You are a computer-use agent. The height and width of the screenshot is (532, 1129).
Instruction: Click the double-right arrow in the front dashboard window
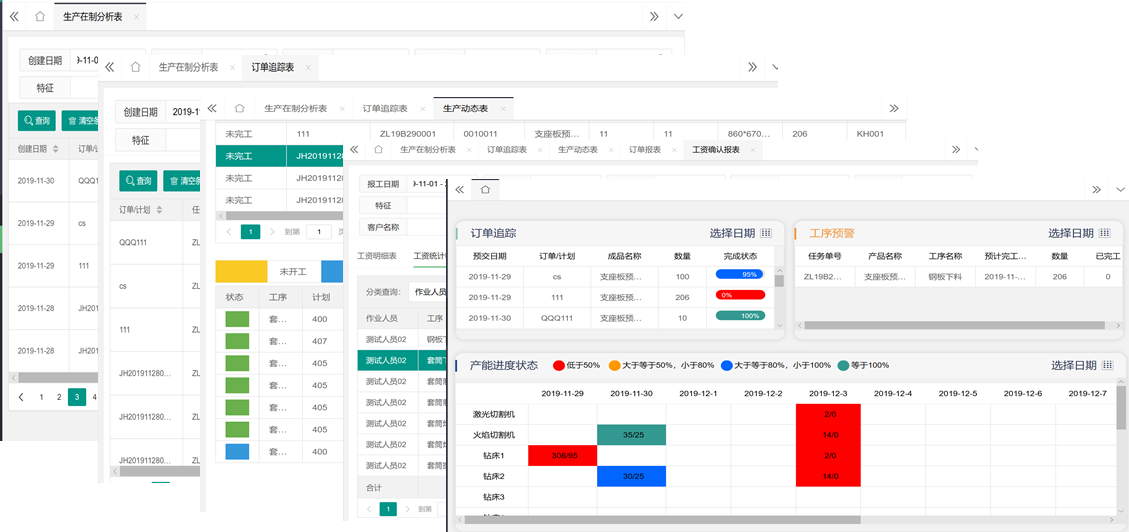1096,189
